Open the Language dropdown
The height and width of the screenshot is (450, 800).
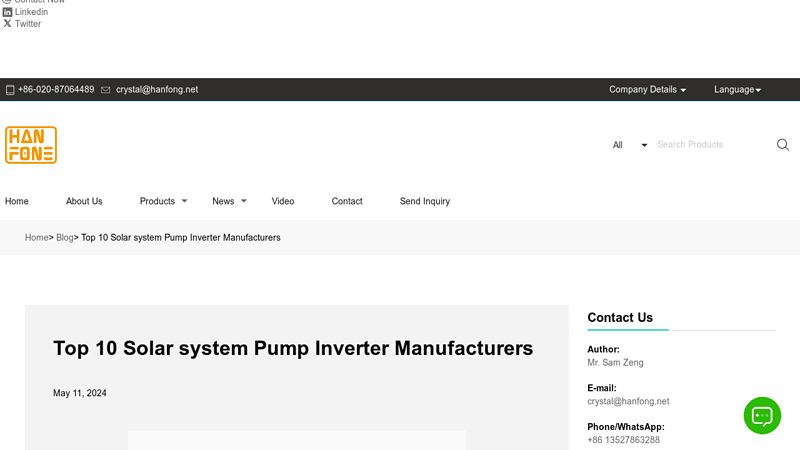pos(737,89)
